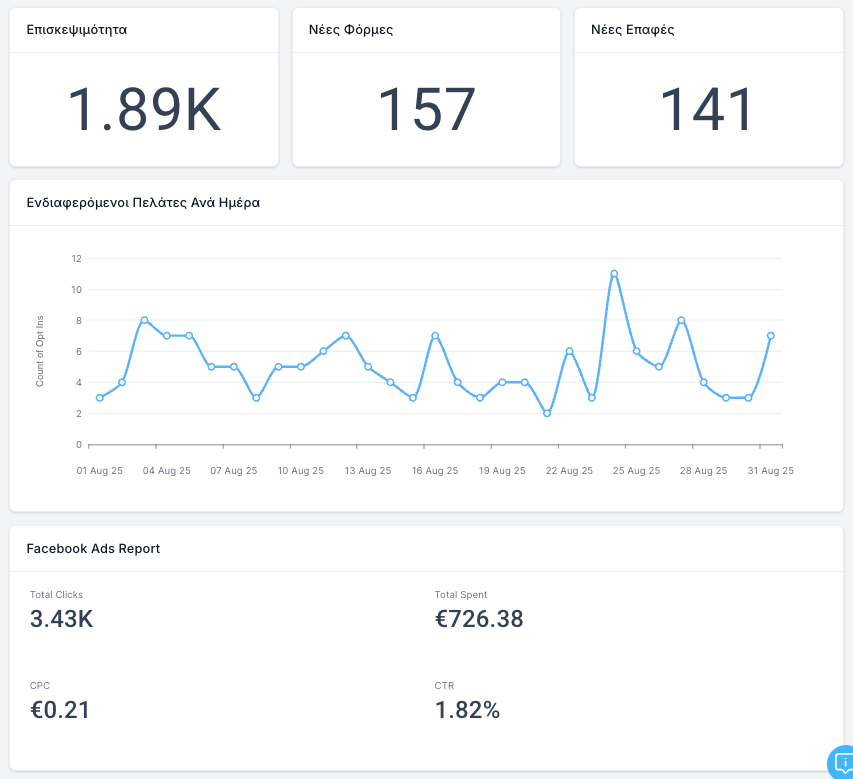Click the 1.89K visits value
Image resolution: width=853 pixels, height=779 pixels.
tap(144, 110)
